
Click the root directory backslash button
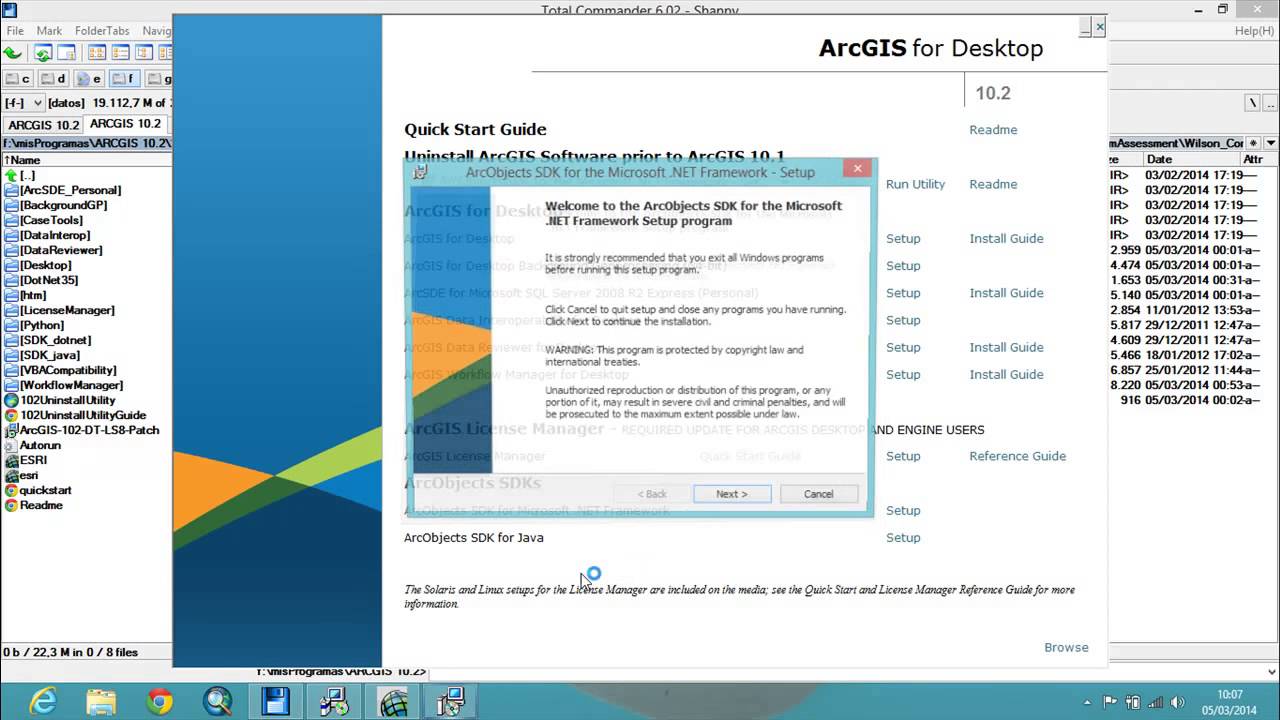(1252, 103)
